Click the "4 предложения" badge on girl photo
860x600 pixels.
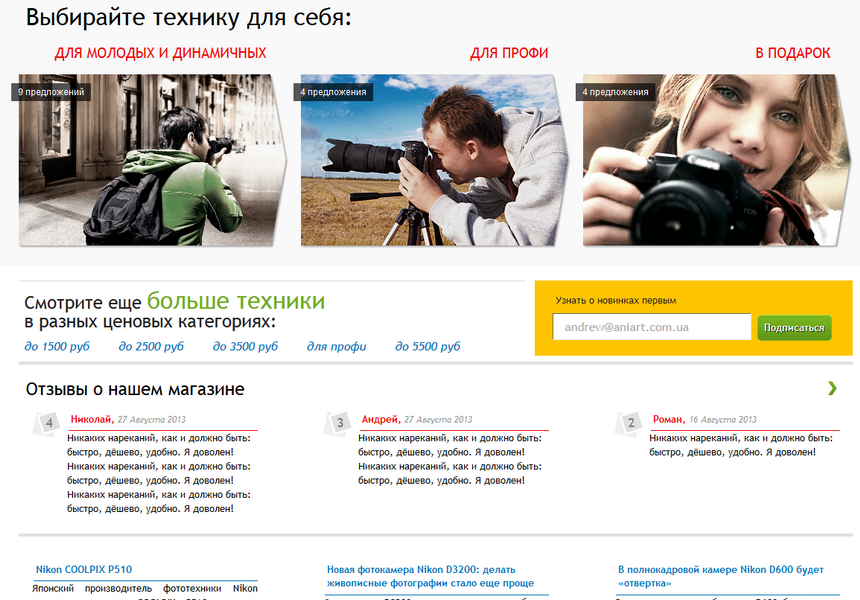pos(615,92)
